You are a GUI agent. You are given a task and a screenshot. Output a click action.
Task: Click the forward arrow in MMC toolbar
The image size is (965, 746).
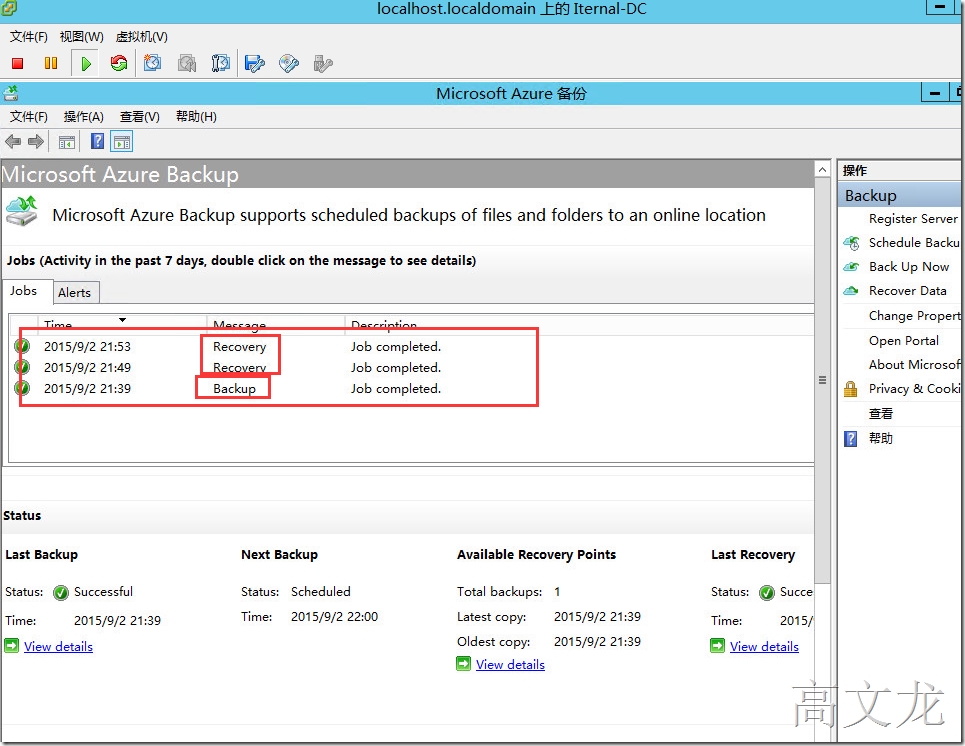point(36,142)
